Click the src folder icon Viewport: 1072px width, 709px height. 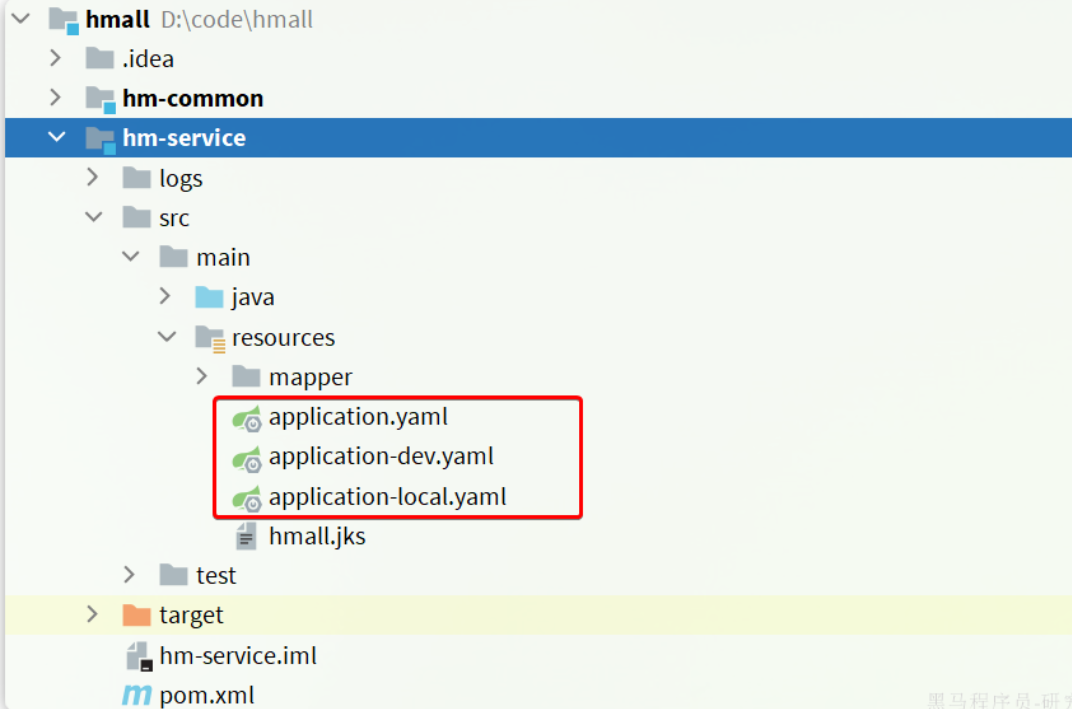(x=137, y=217)
